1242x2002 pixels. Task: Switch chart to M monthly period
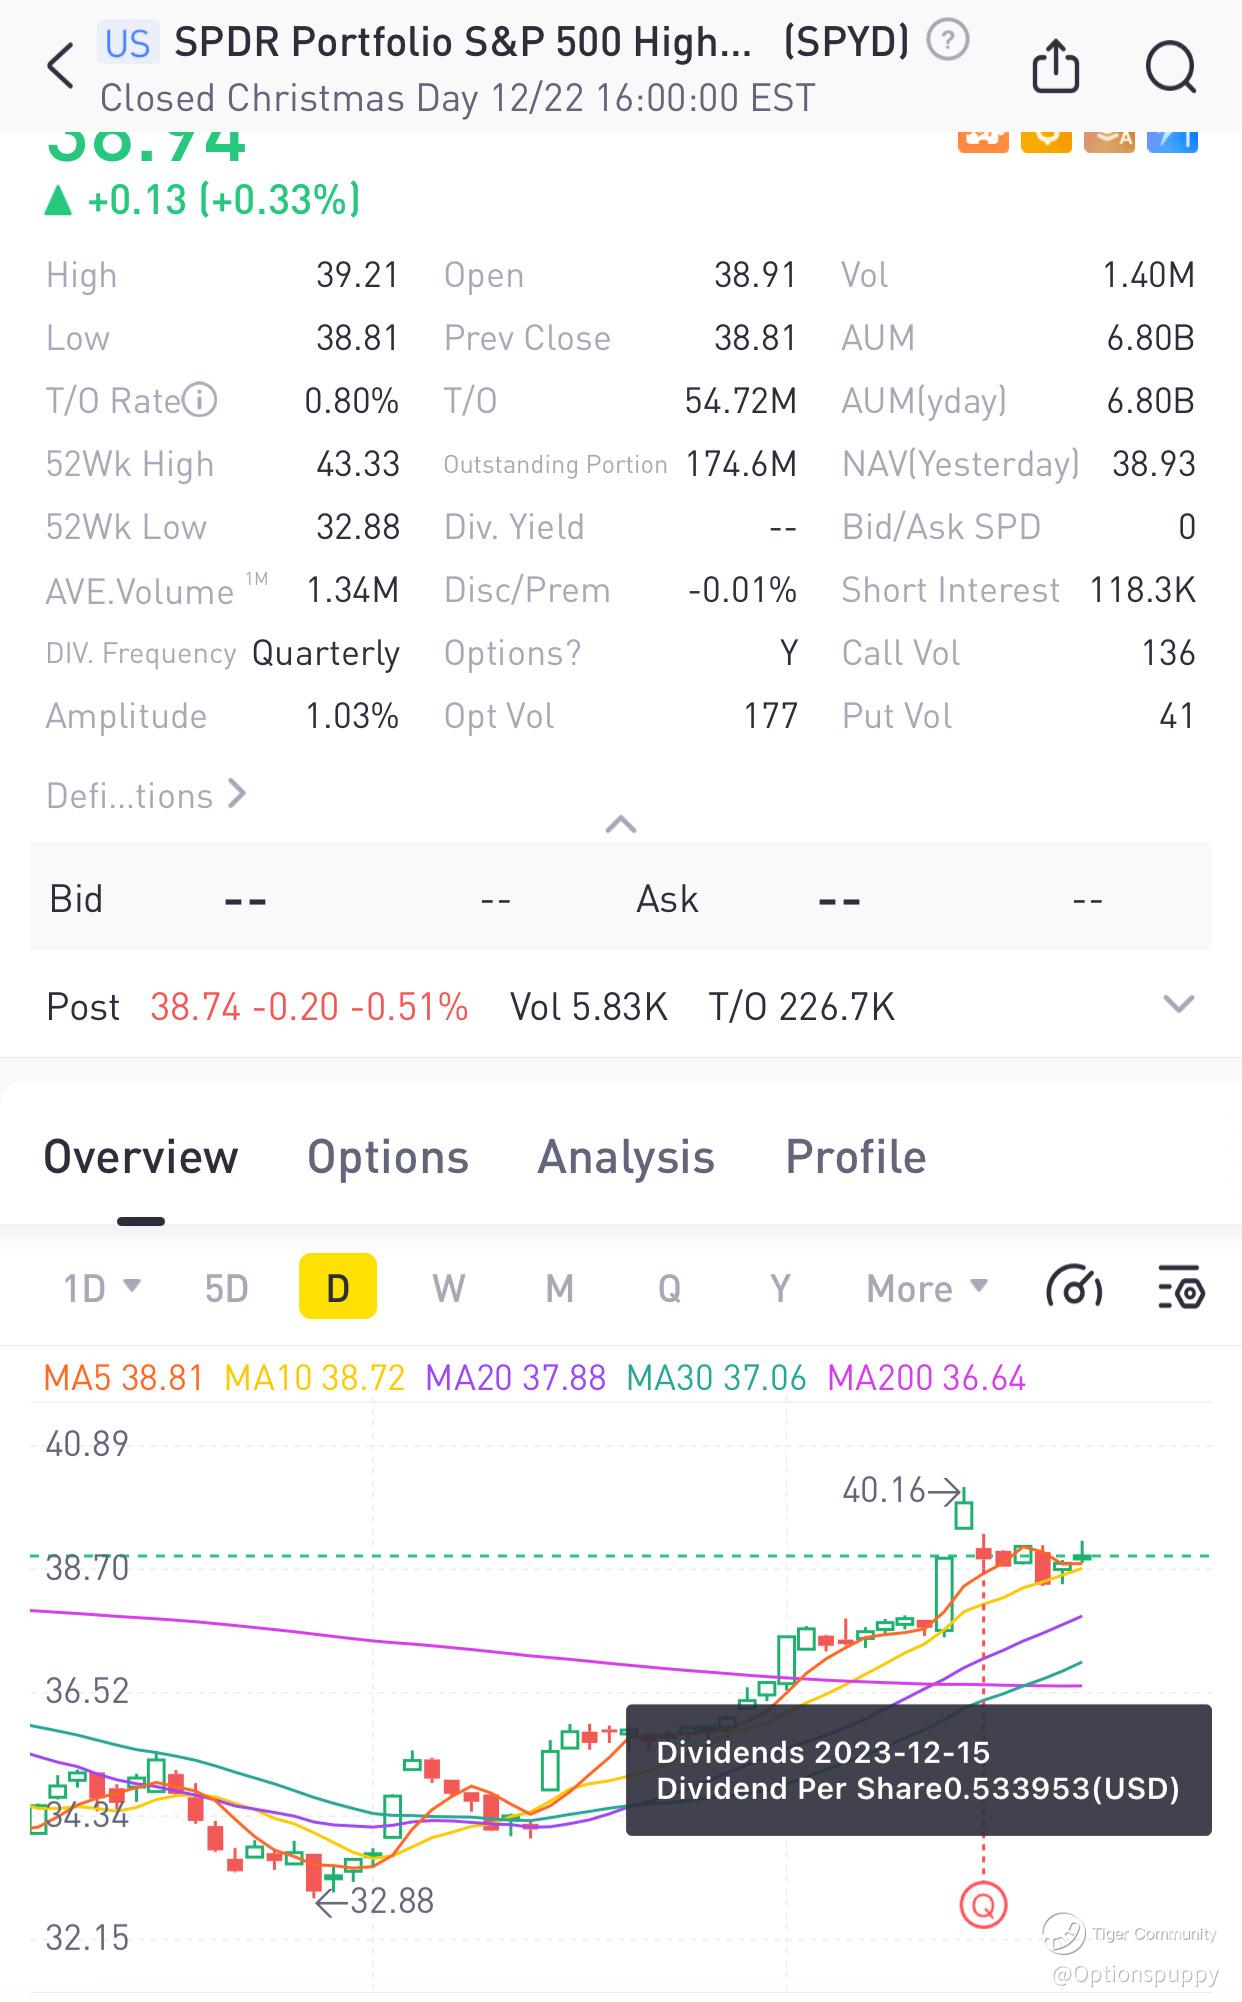point(559,1288)
